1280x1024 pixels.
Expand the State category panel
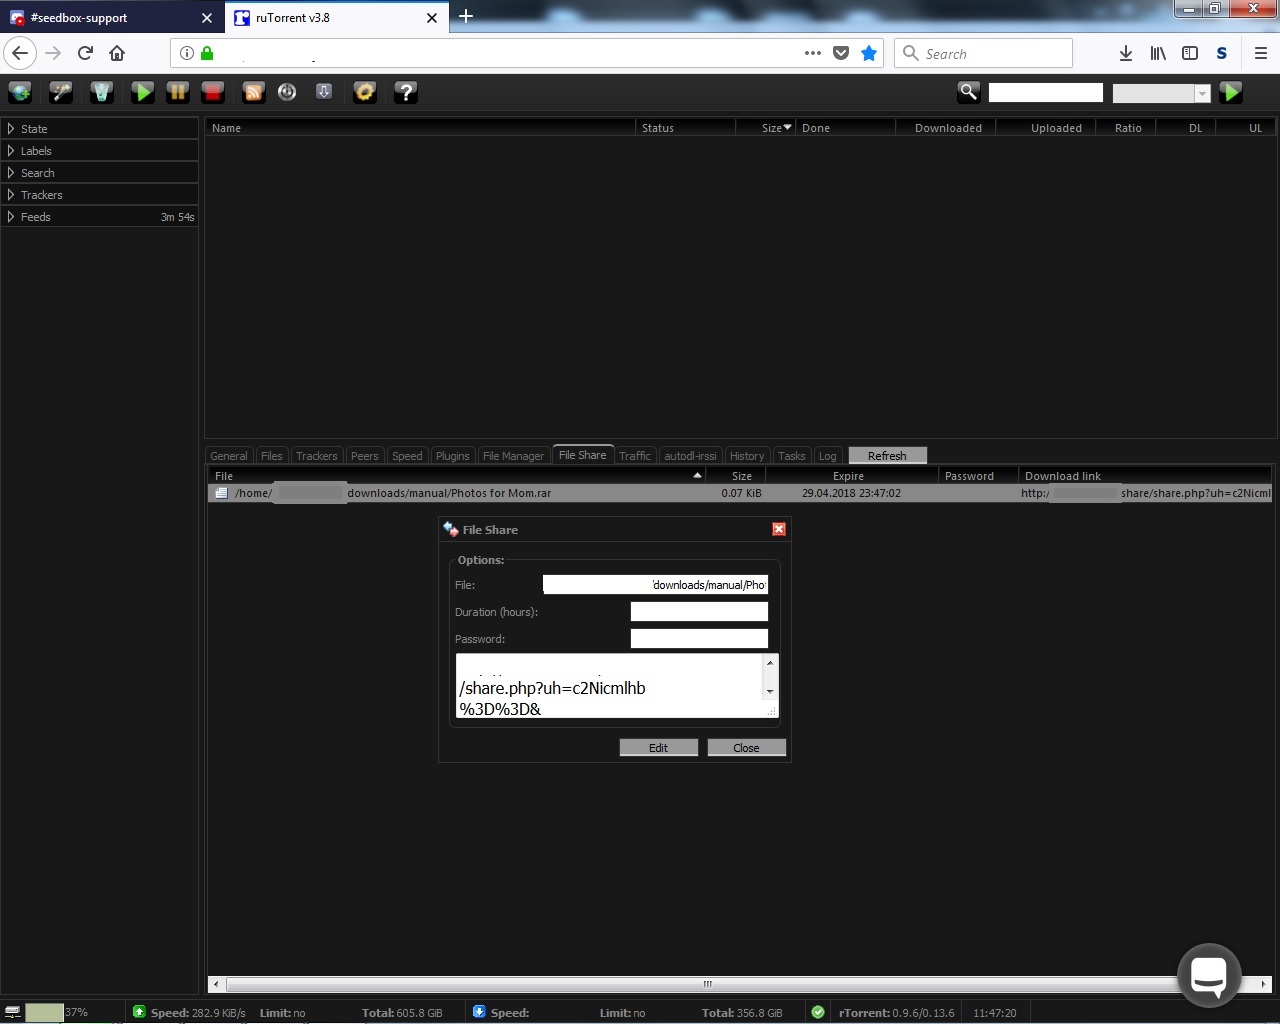34,129
